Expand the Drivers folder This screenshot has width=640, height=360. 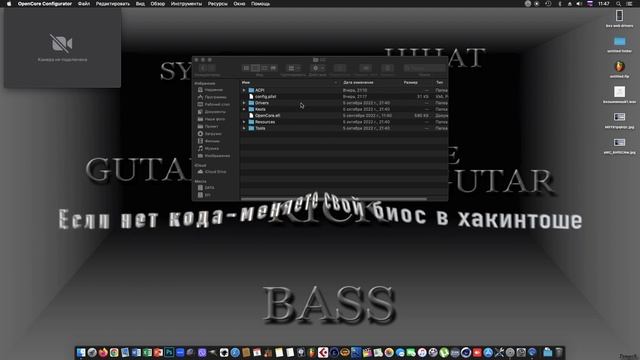click(244, 103)
